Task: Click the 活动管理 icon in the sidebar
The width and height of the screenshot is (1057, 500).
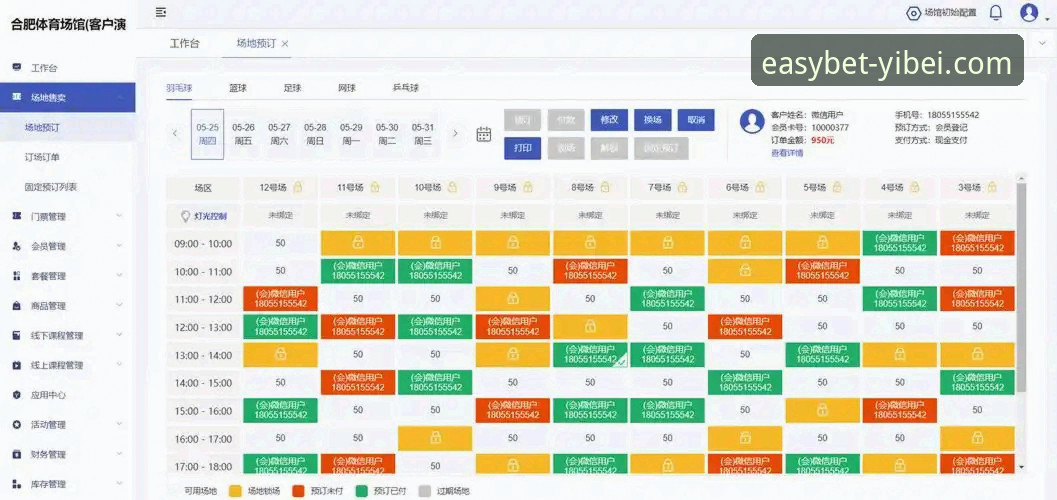Action: click(x=17, y=425)
